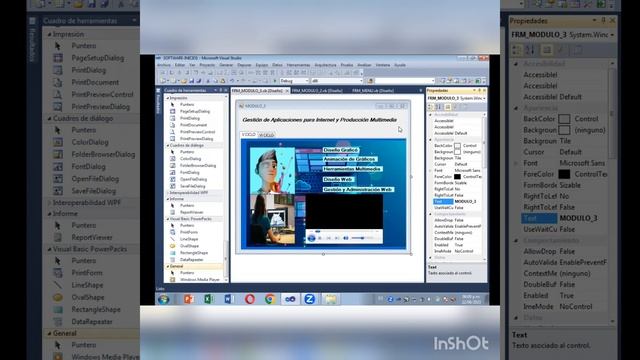Screen dimensions: 640x360
Task: Select the ReportViewer toolbox control
Action: tap(191, 212)
